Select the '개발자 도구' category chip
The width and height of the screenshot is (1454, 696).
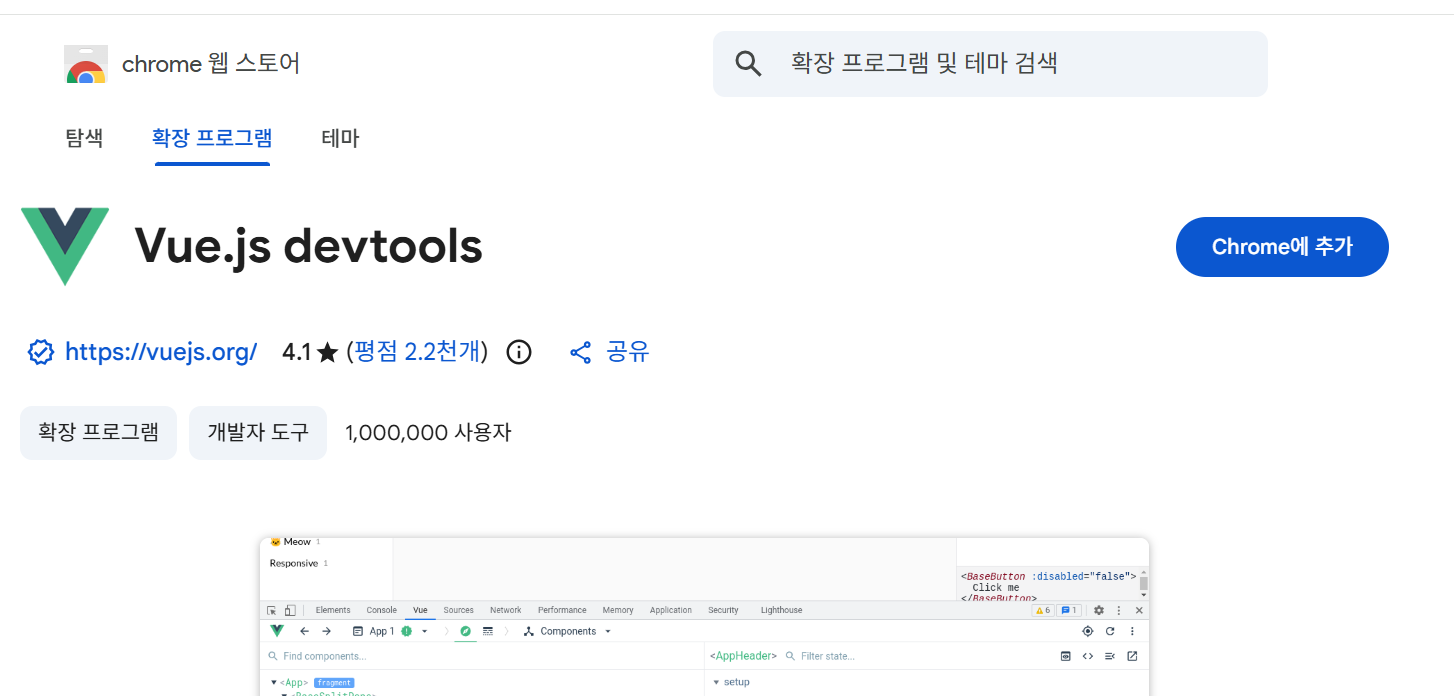click(x=258, y=433)
